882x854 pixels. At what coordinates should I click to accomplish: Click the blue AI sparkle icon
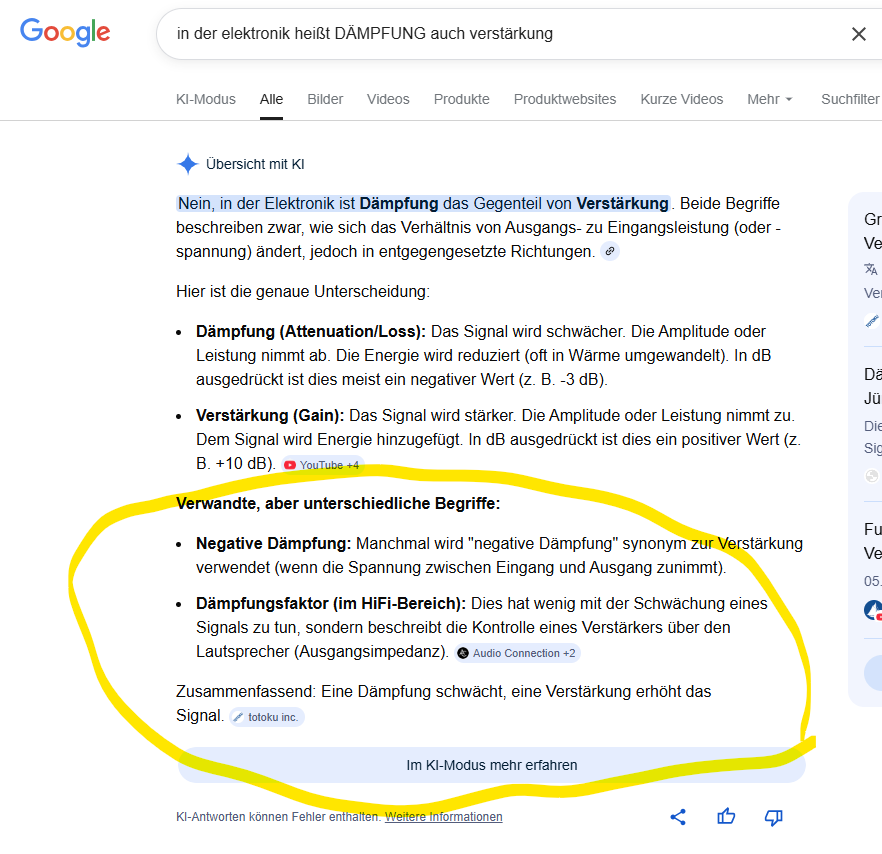(x=187, y=164)
